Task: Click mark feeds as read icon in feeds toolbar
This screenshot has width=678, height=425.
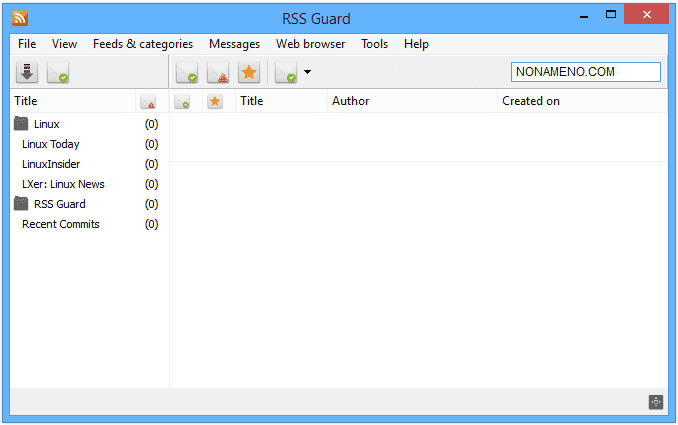Action: [x=58, y=72]
